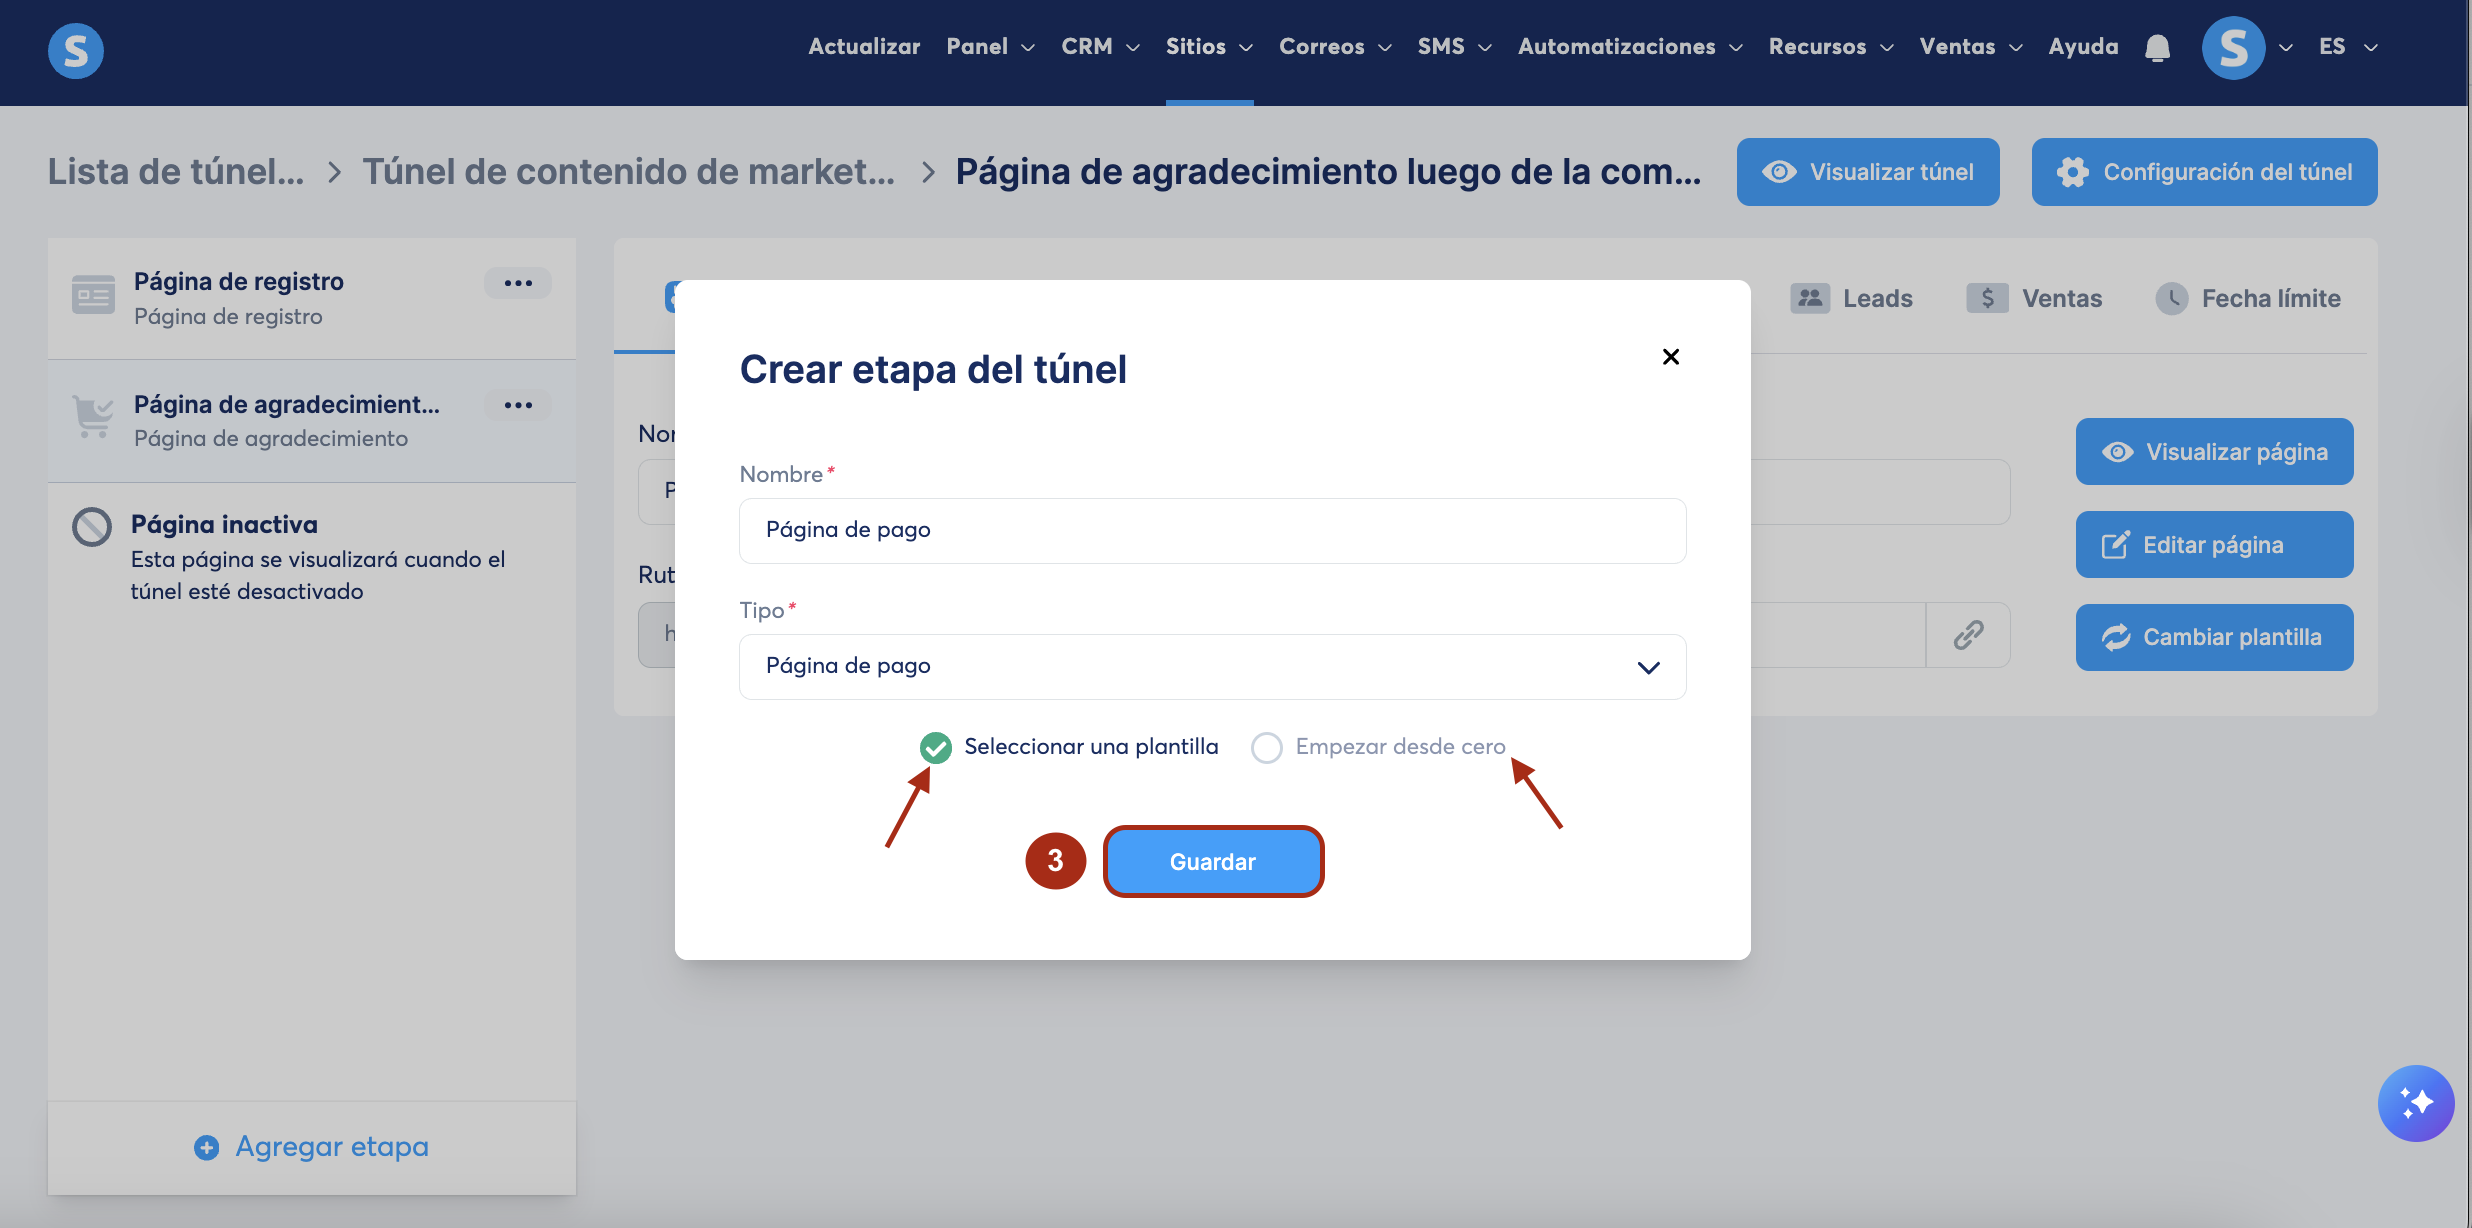Click the Nombre input field in dialog
This screenshot has height=1228, width=2472.
1212,530
